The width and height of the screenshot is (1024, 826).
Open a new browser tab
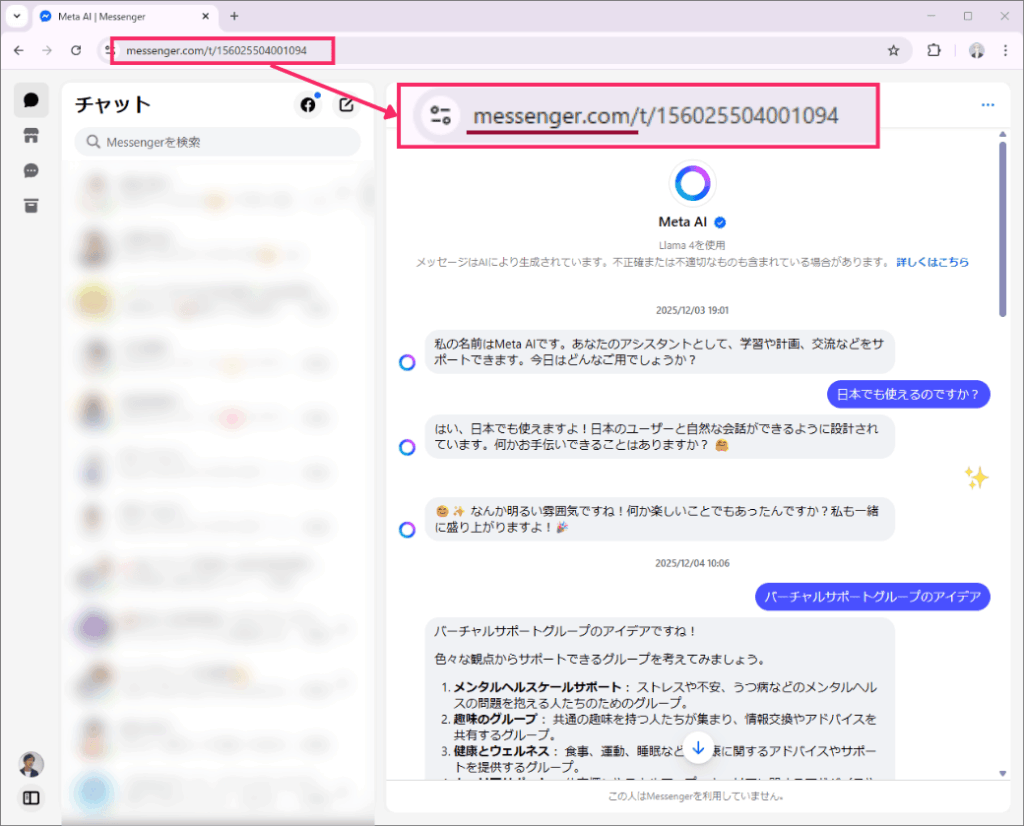pyautogui.click(x=235, y=16)
